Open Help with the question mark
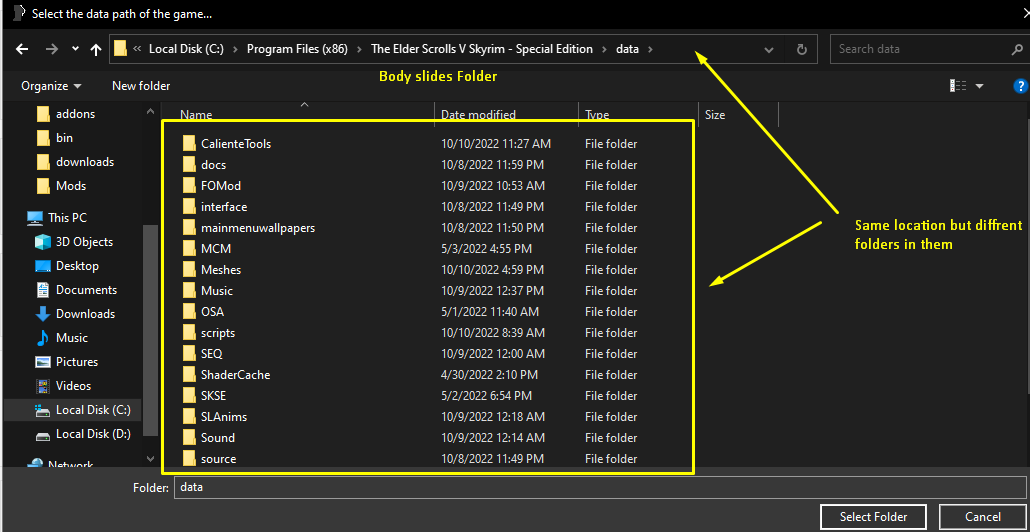This screenshot has width=1030, height=532. point(1020,86)
